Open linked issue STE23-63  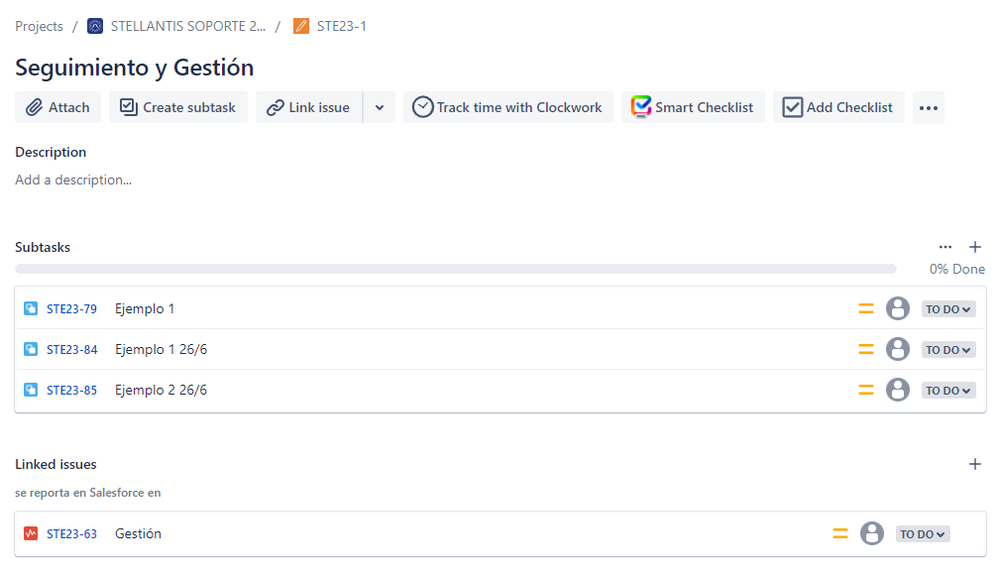point(71,534)
